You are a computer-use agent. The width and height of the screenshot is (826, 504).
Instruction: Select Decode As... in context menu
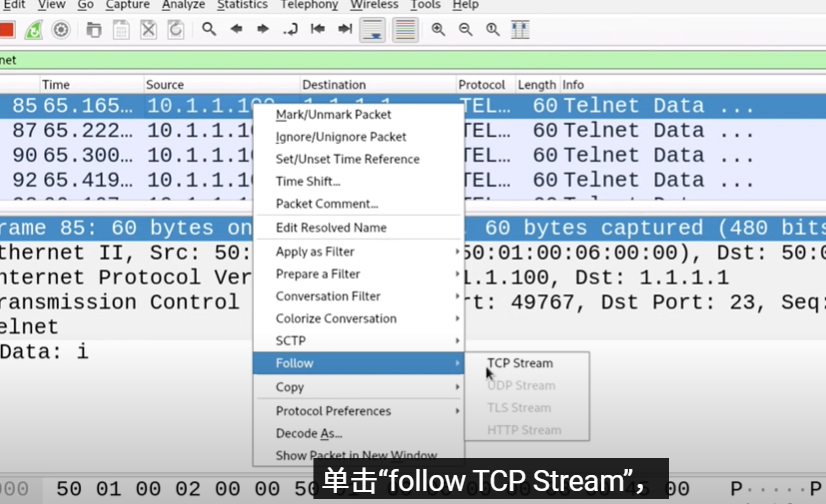pyautogui.click(x=309, y=433)
